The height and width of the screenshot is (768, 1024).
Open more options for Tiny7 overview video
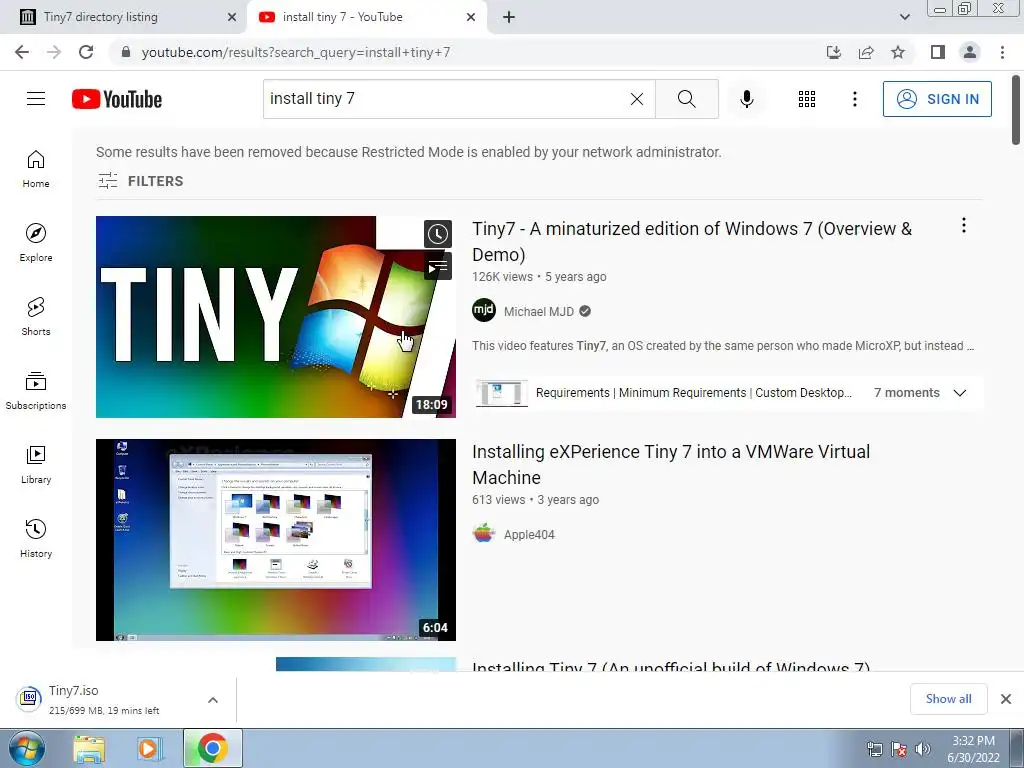click(963, 225)
